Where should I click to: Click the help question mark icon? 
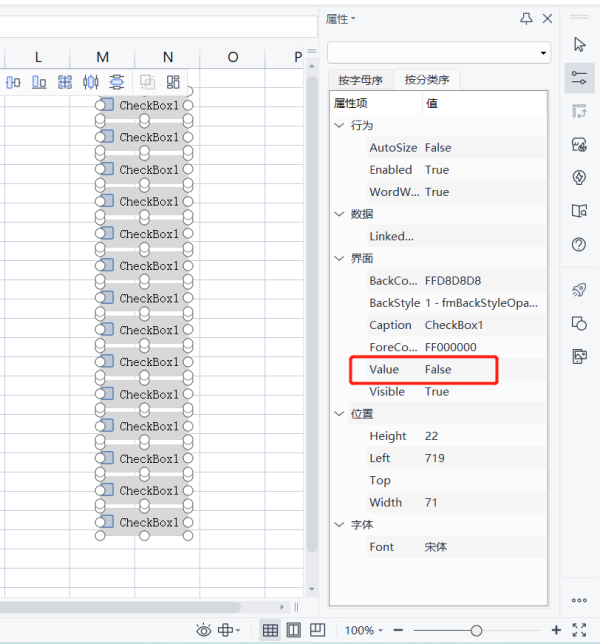point(579,244)
